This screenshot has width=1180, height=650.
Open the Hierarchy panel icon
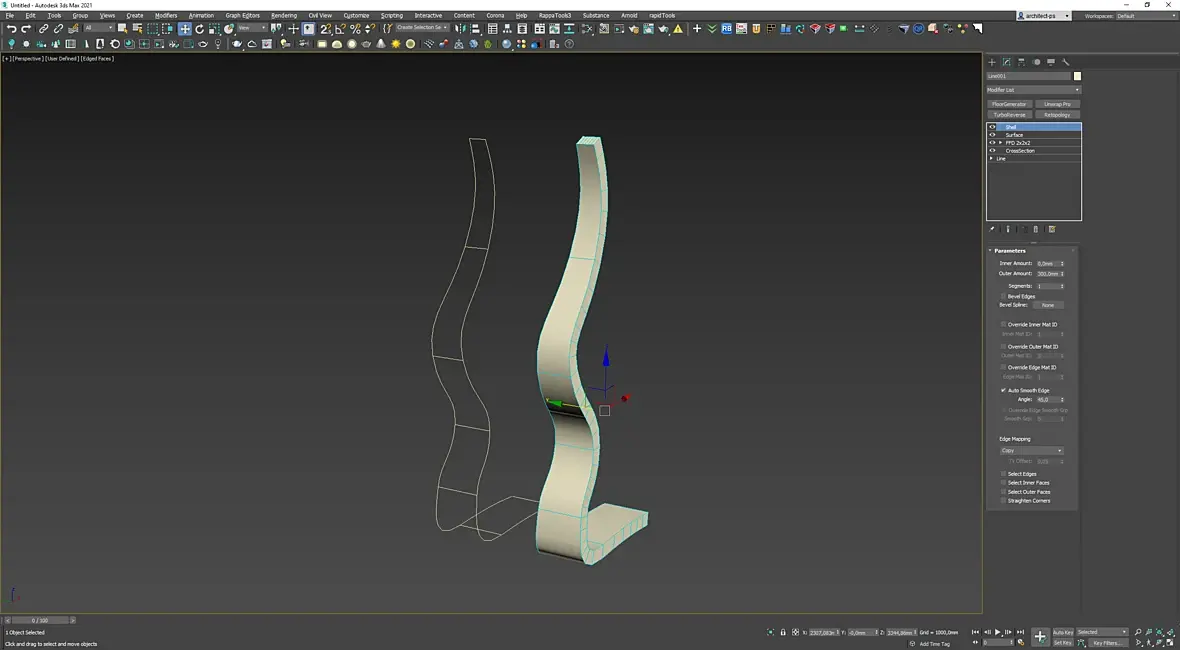pyautogui.click(x=1022, y=62)
